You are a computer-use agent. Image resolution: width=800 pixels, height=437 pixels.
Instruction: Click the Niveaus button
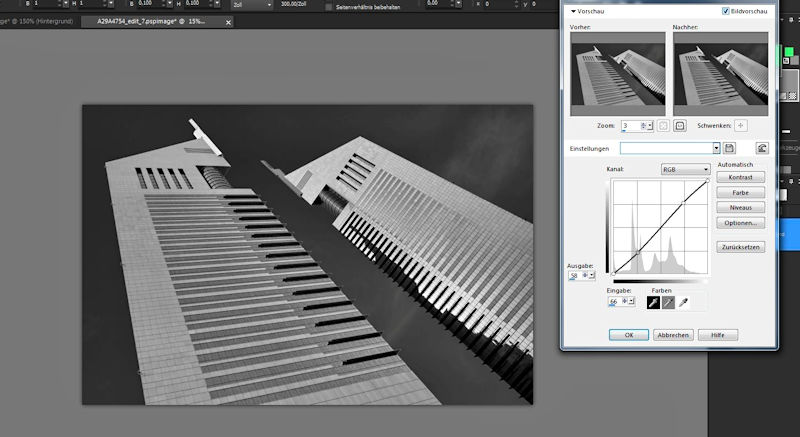[x=740, y=208]
